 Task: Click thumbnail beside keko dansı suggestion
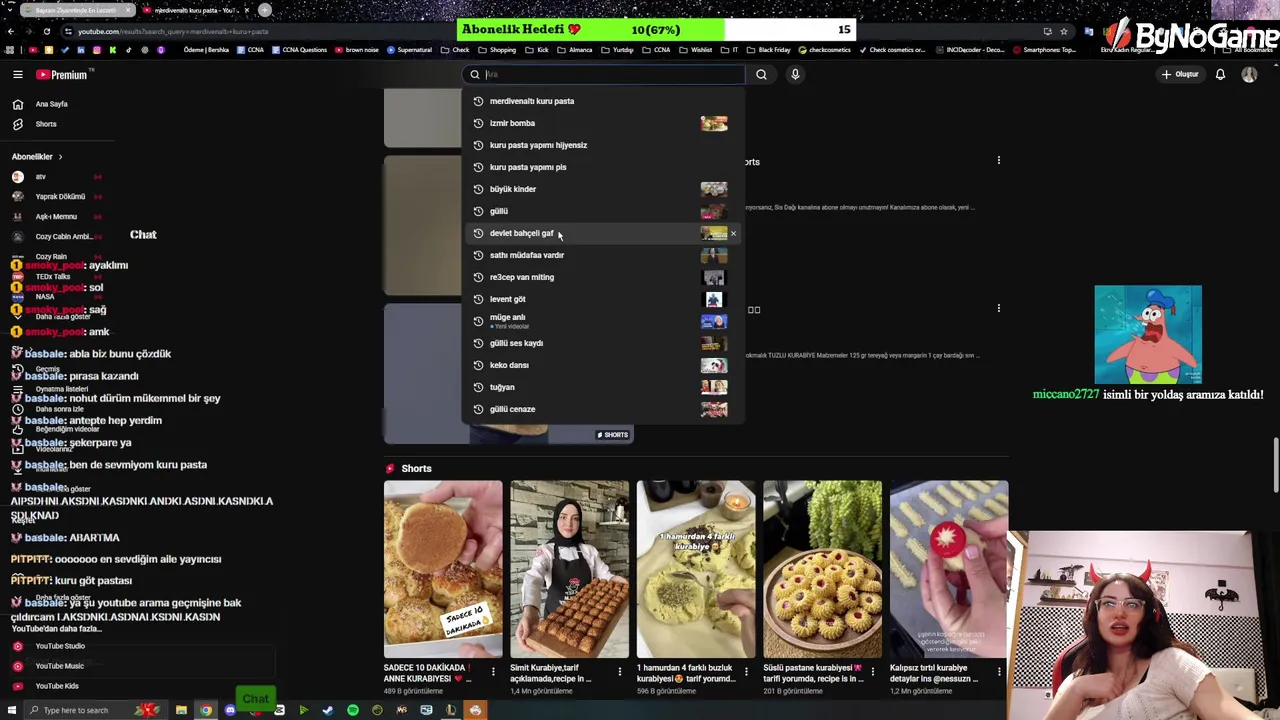click(x=714, y=365)
